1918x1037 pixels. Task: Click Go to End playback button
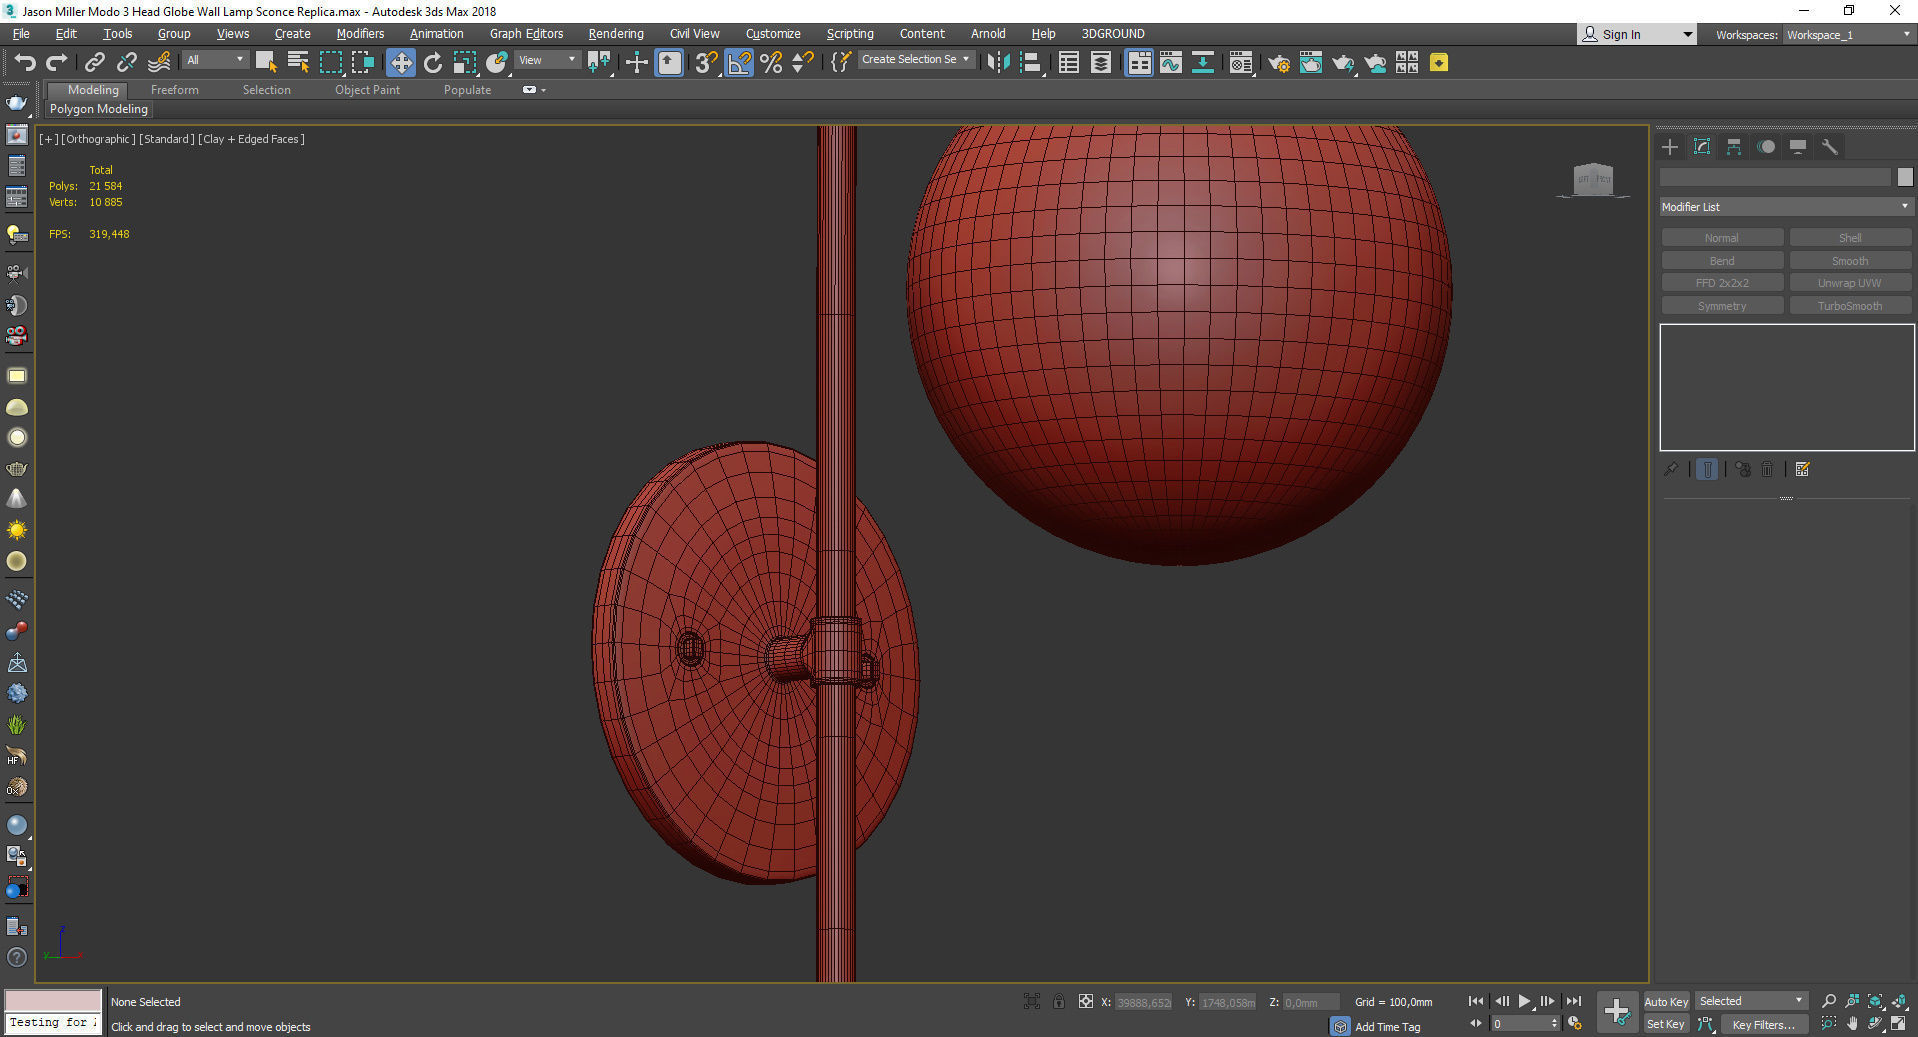point(1574,1001)
